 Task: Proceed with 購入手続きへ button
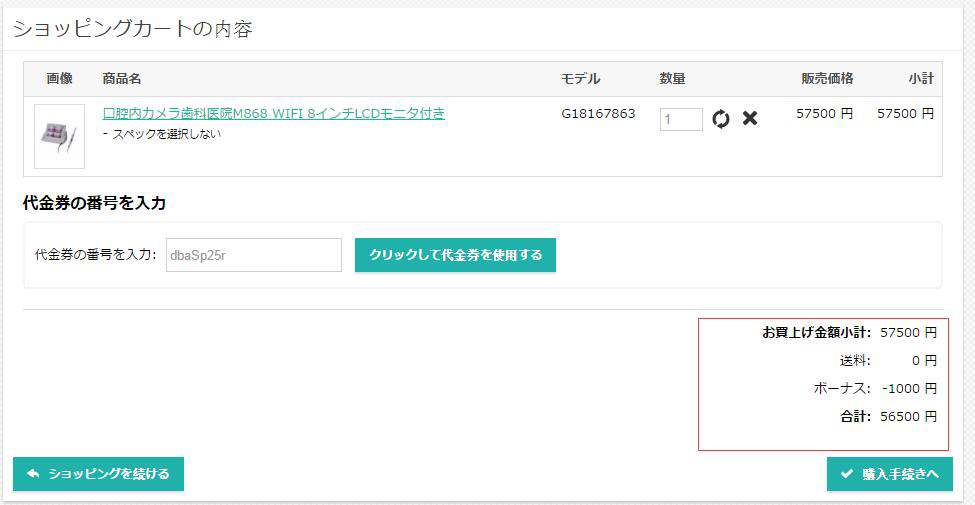click(x=890, y=474)
